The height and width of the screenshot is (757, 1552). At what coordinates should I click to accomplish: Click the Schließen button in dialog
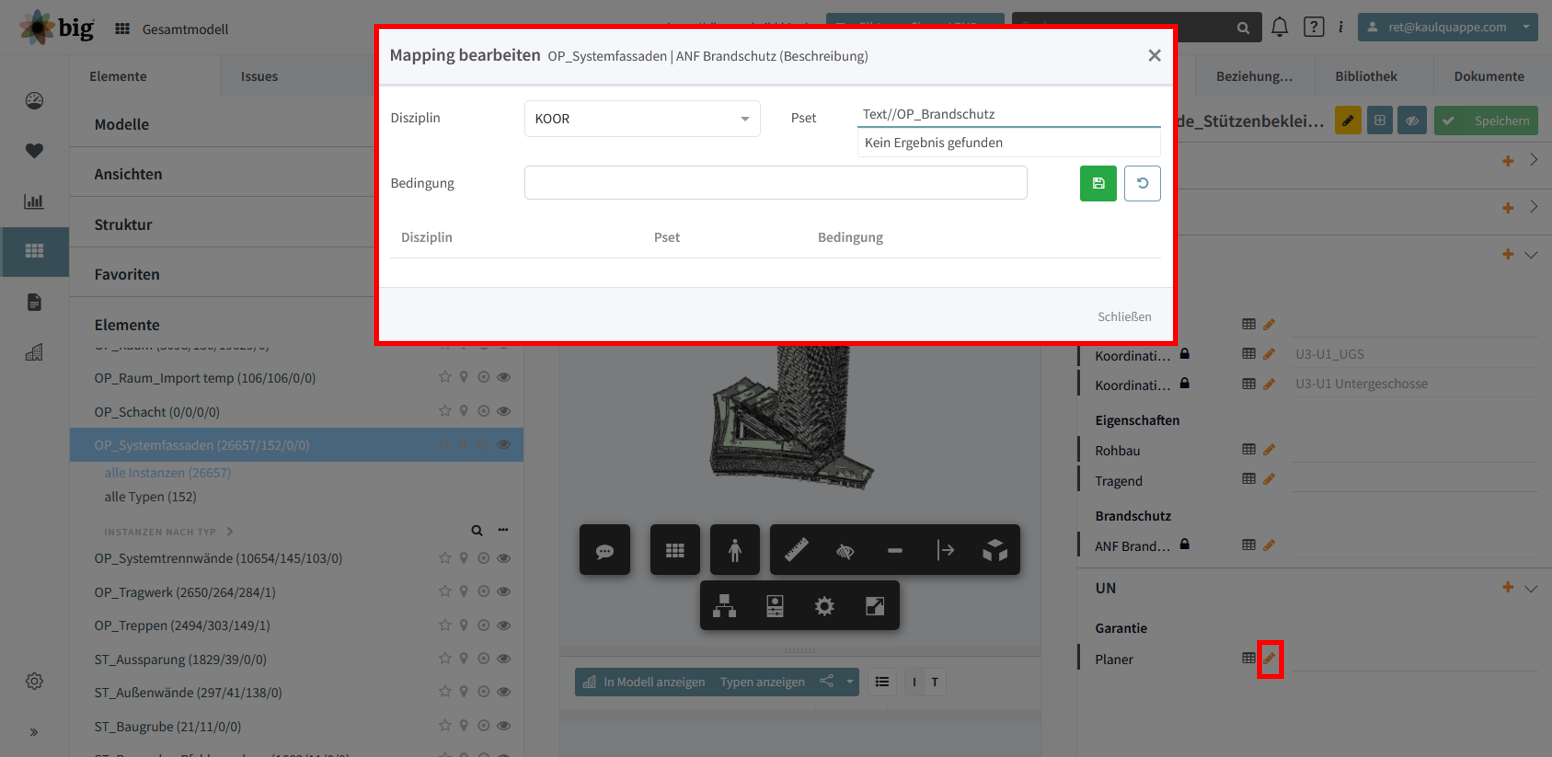1124,316
